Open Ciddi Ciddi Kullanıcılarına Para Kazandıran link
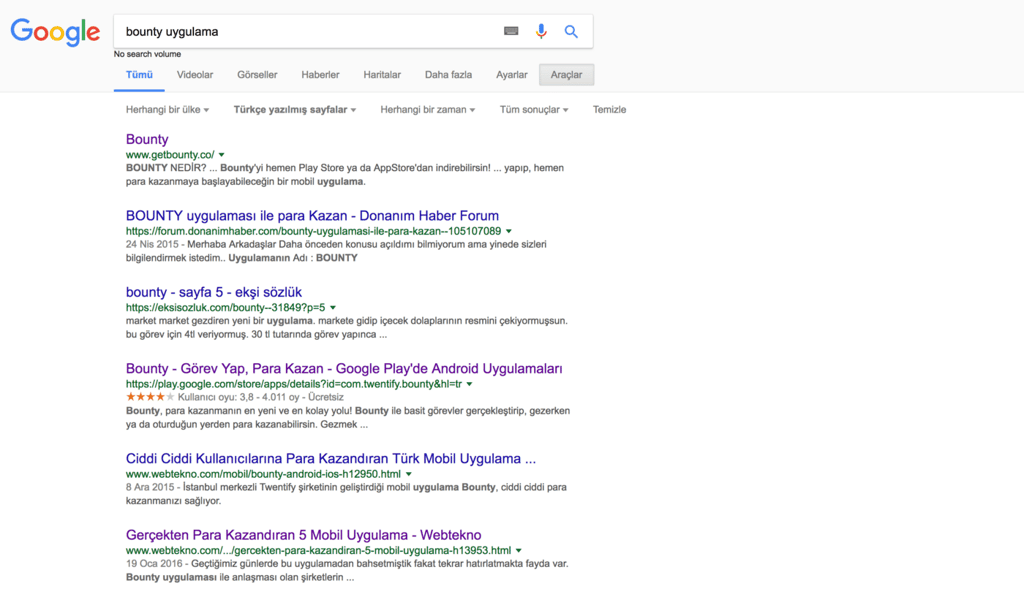This screenshot has height=597, width=1024. click(x=330, y=459)
